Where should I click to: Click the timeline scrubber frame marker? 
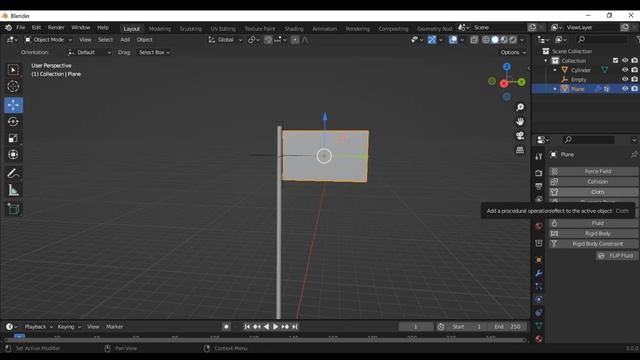pos(19,337)
